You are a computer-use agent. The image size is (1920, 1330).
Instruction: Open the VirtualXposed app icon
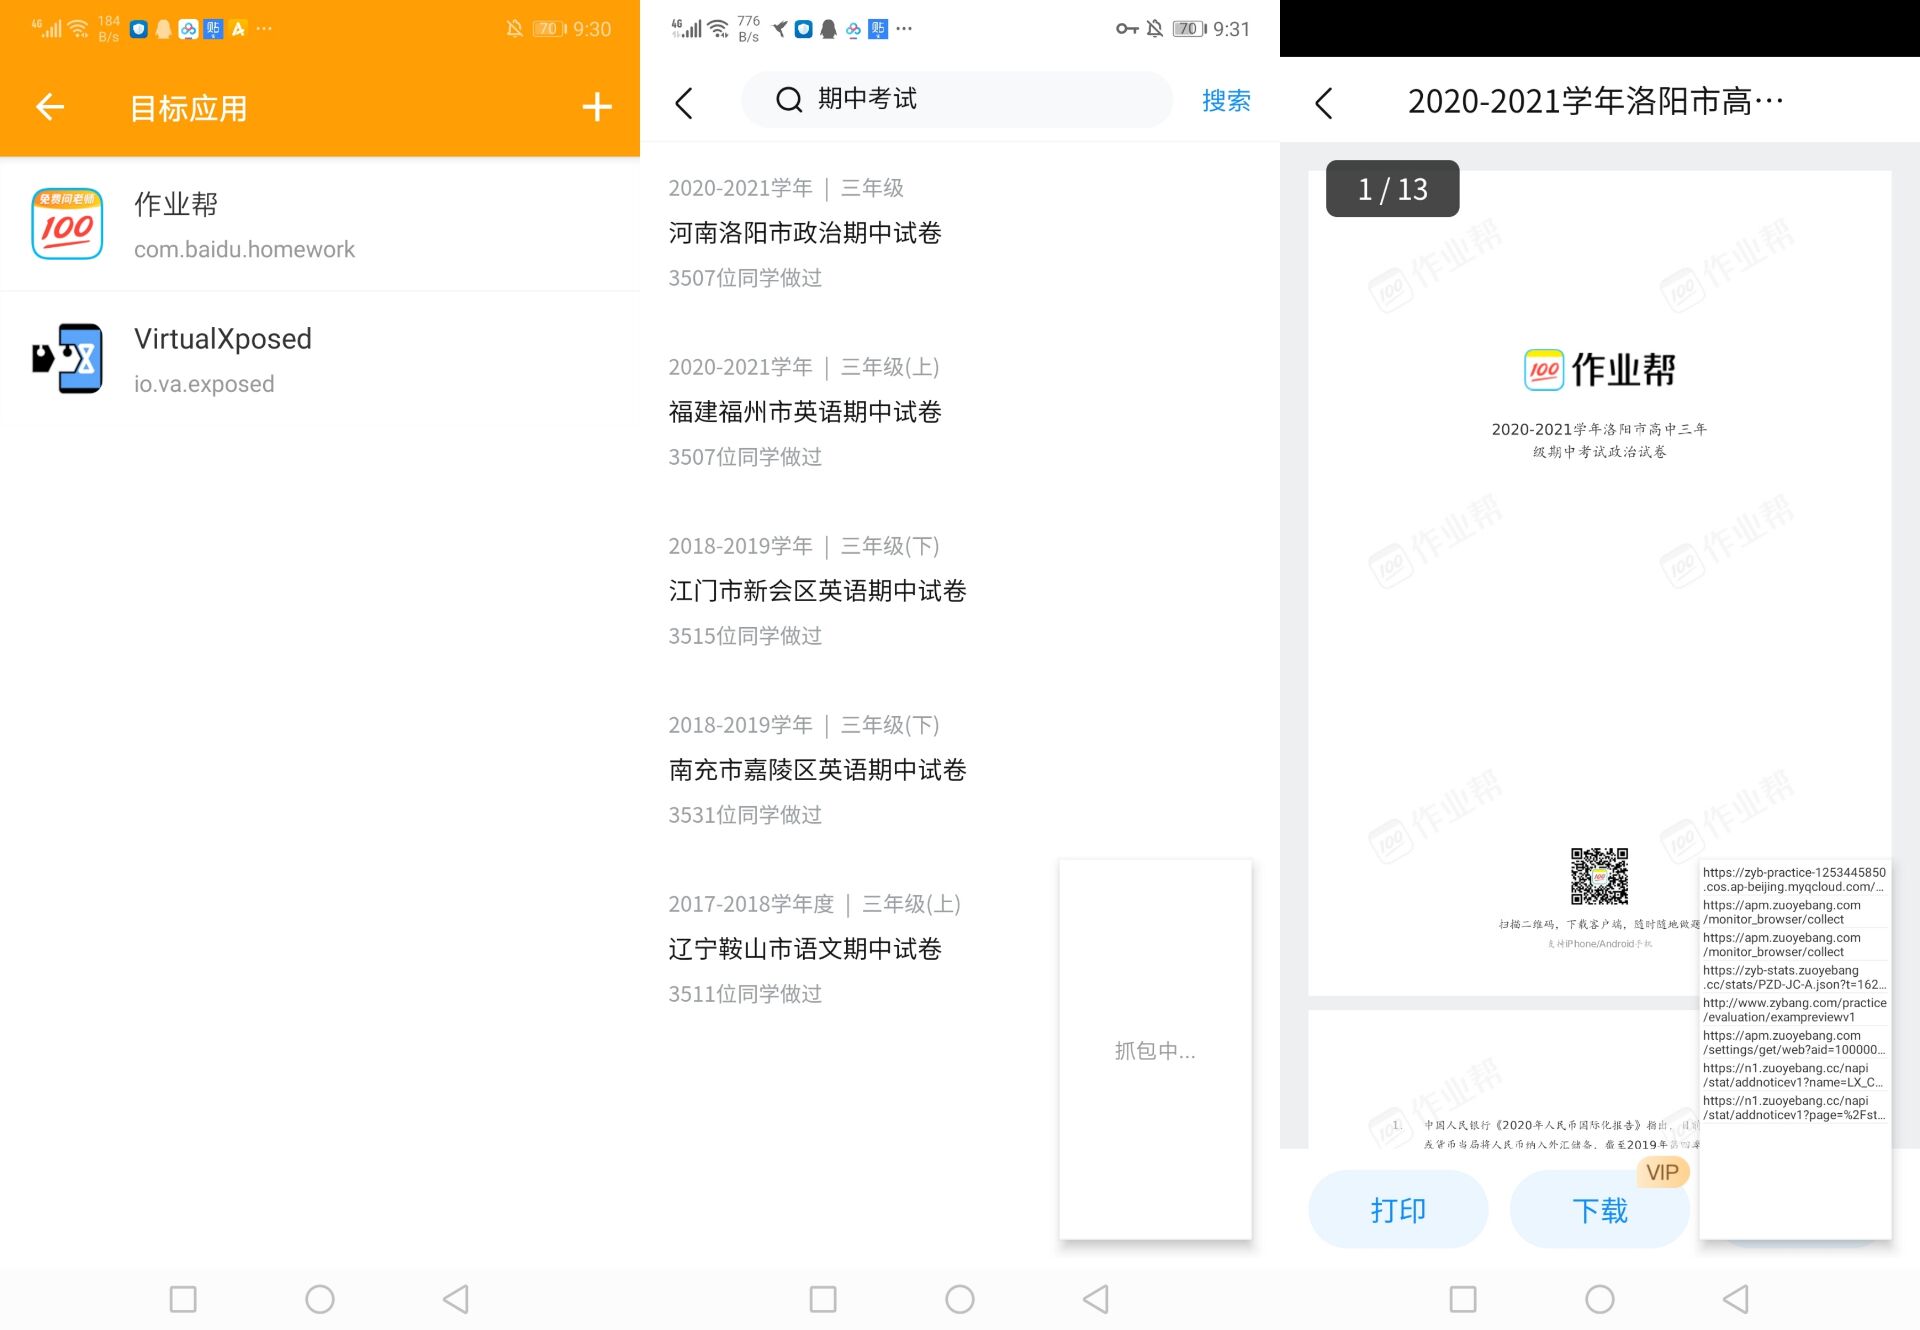click(x=67, y=358)
